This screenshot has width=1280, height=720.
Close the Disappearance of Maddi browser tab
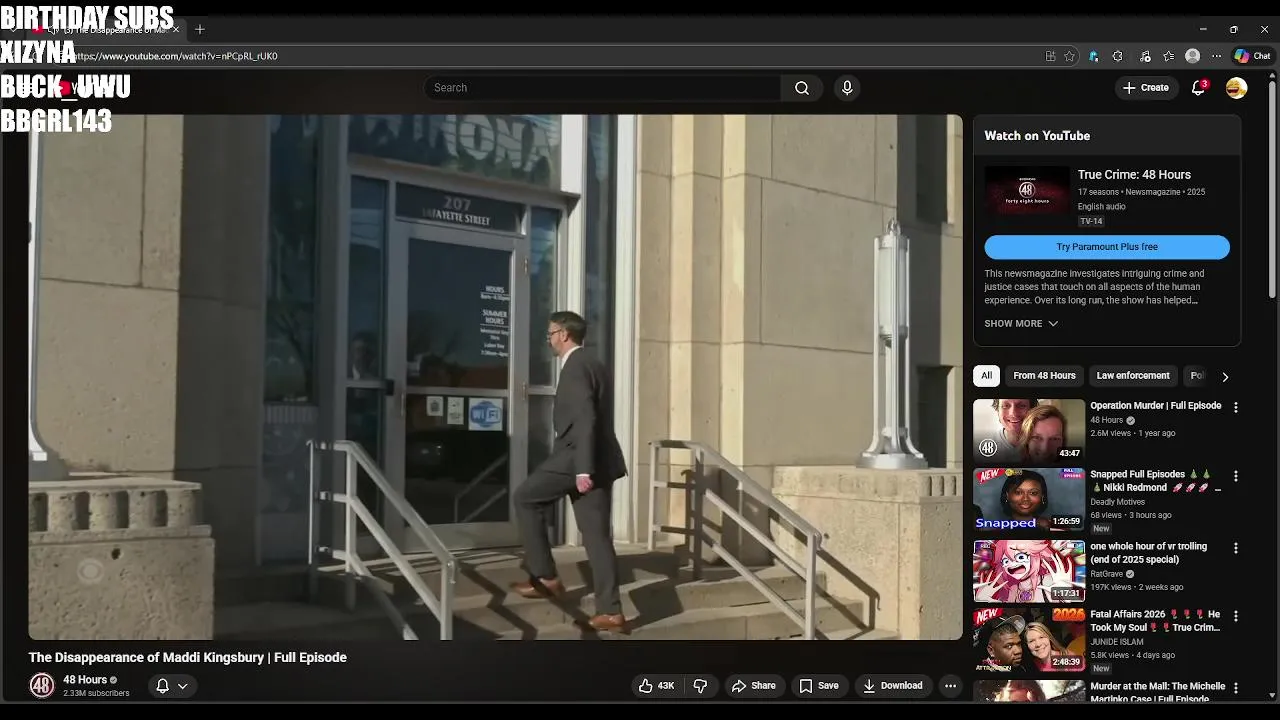pyautogui.click(x=176, y=29)
